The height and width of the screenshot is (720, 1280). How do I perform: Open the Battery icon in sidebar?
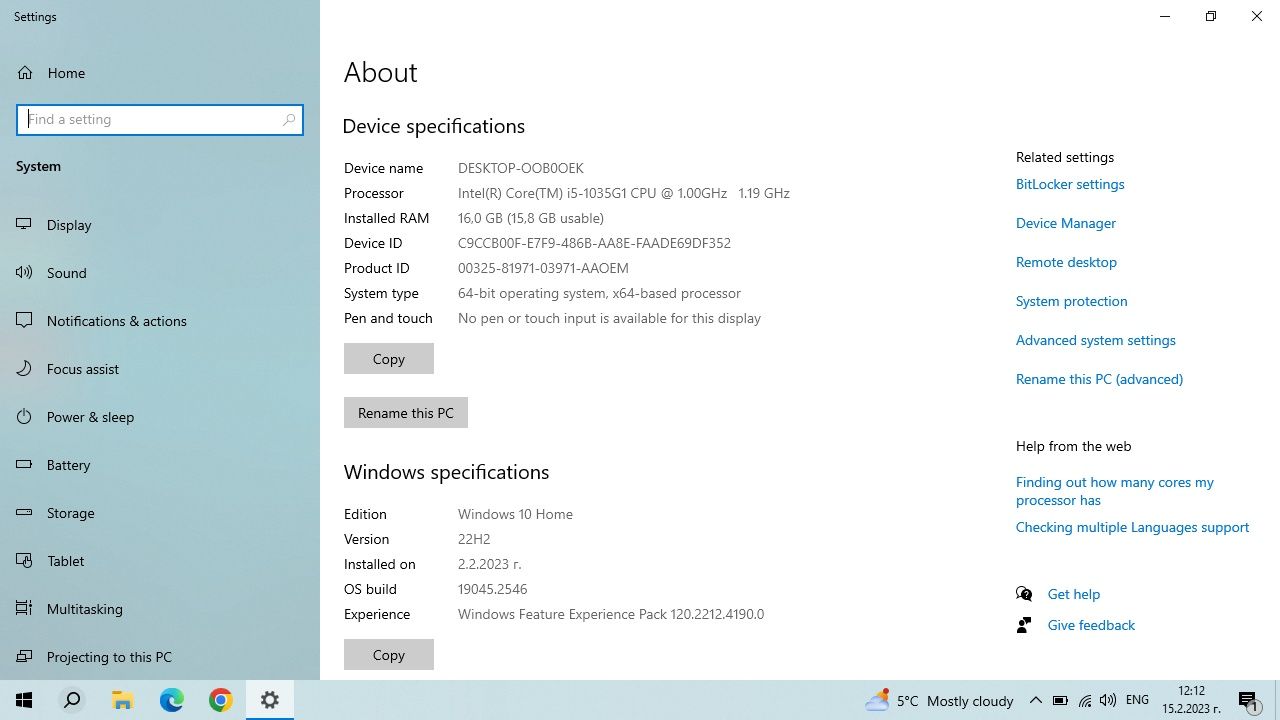[25, 465]
